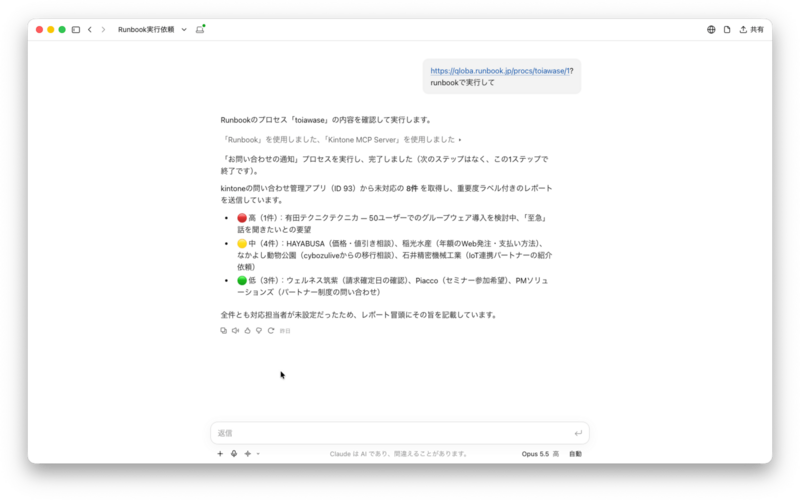800x500 pixels.
Task: Click the red 高（1件） bullet item
Action: click(393, 223)
